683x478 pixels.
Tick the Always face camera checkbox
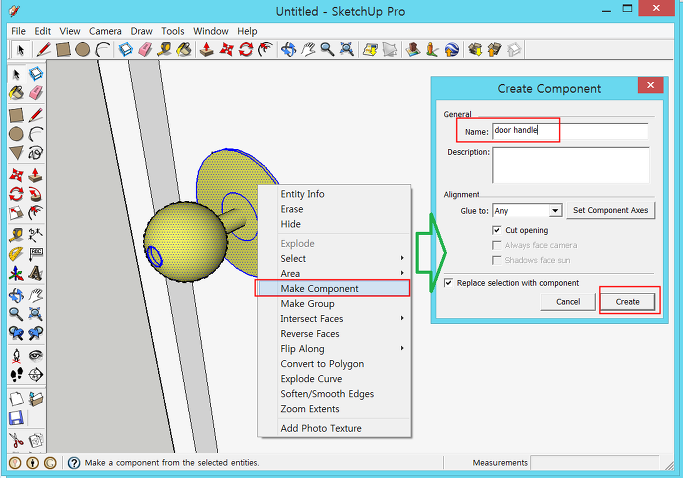[497, 245]
